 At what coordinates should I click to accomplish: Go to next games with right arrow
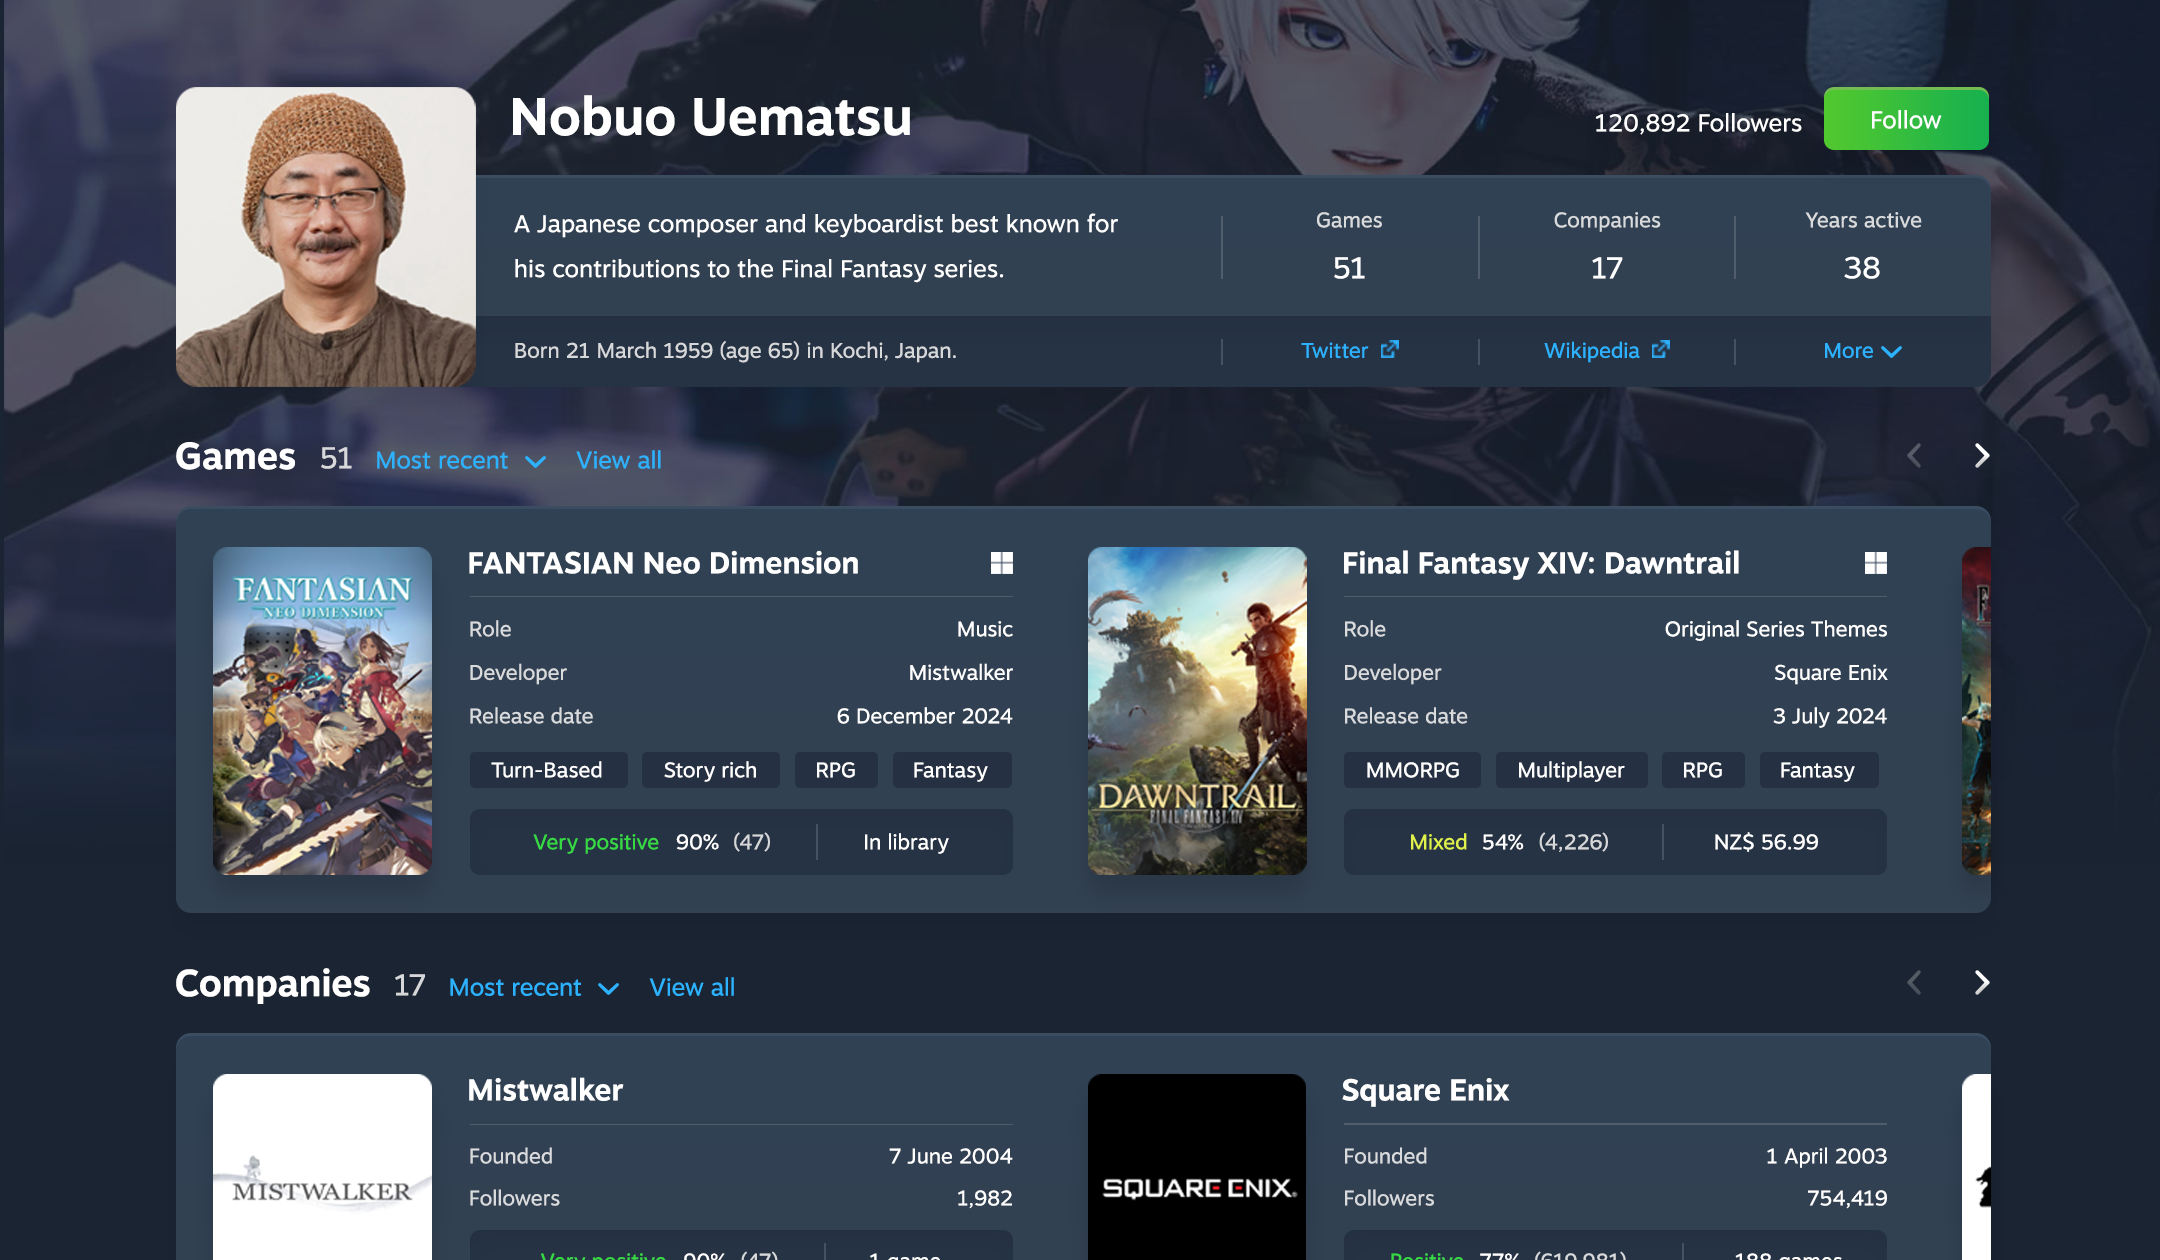(1981, 456)
